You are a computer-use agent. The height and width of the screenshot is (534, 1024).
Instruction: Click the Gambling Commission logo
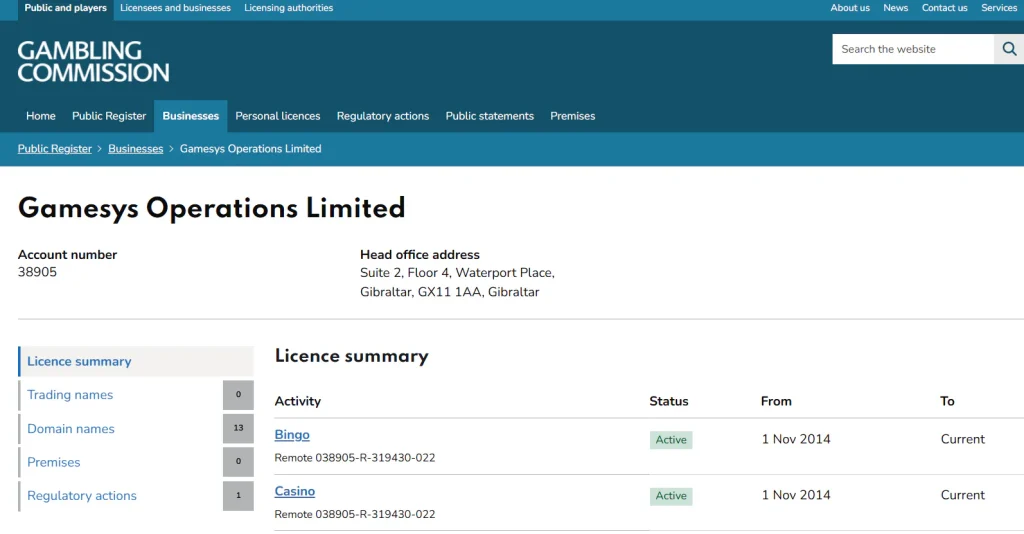[93, 61]
